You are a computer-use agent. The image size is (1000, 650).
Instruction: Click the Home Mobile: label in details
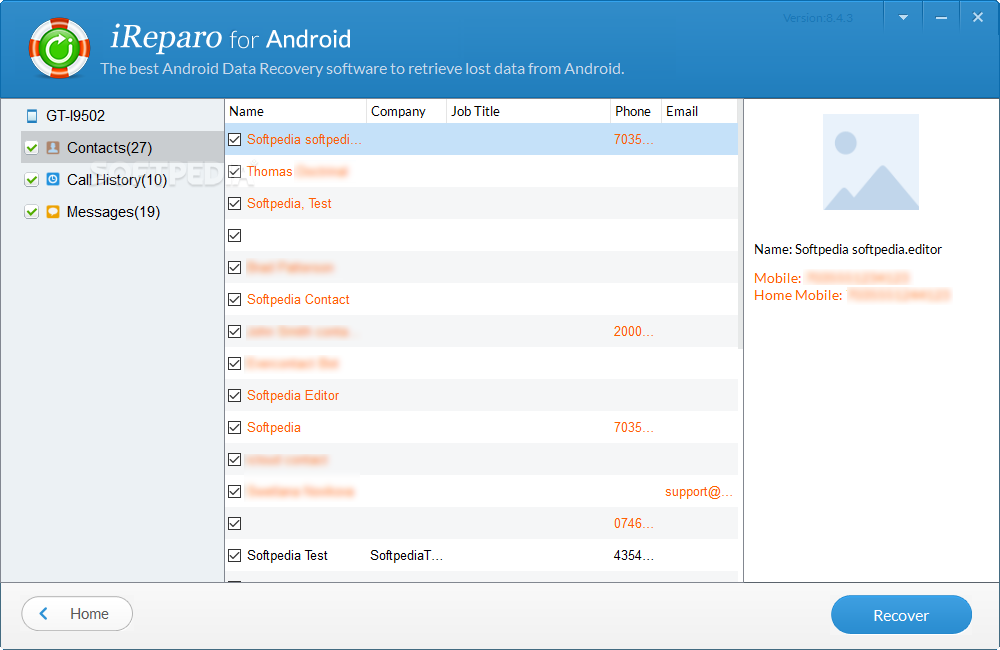(798, 295)
